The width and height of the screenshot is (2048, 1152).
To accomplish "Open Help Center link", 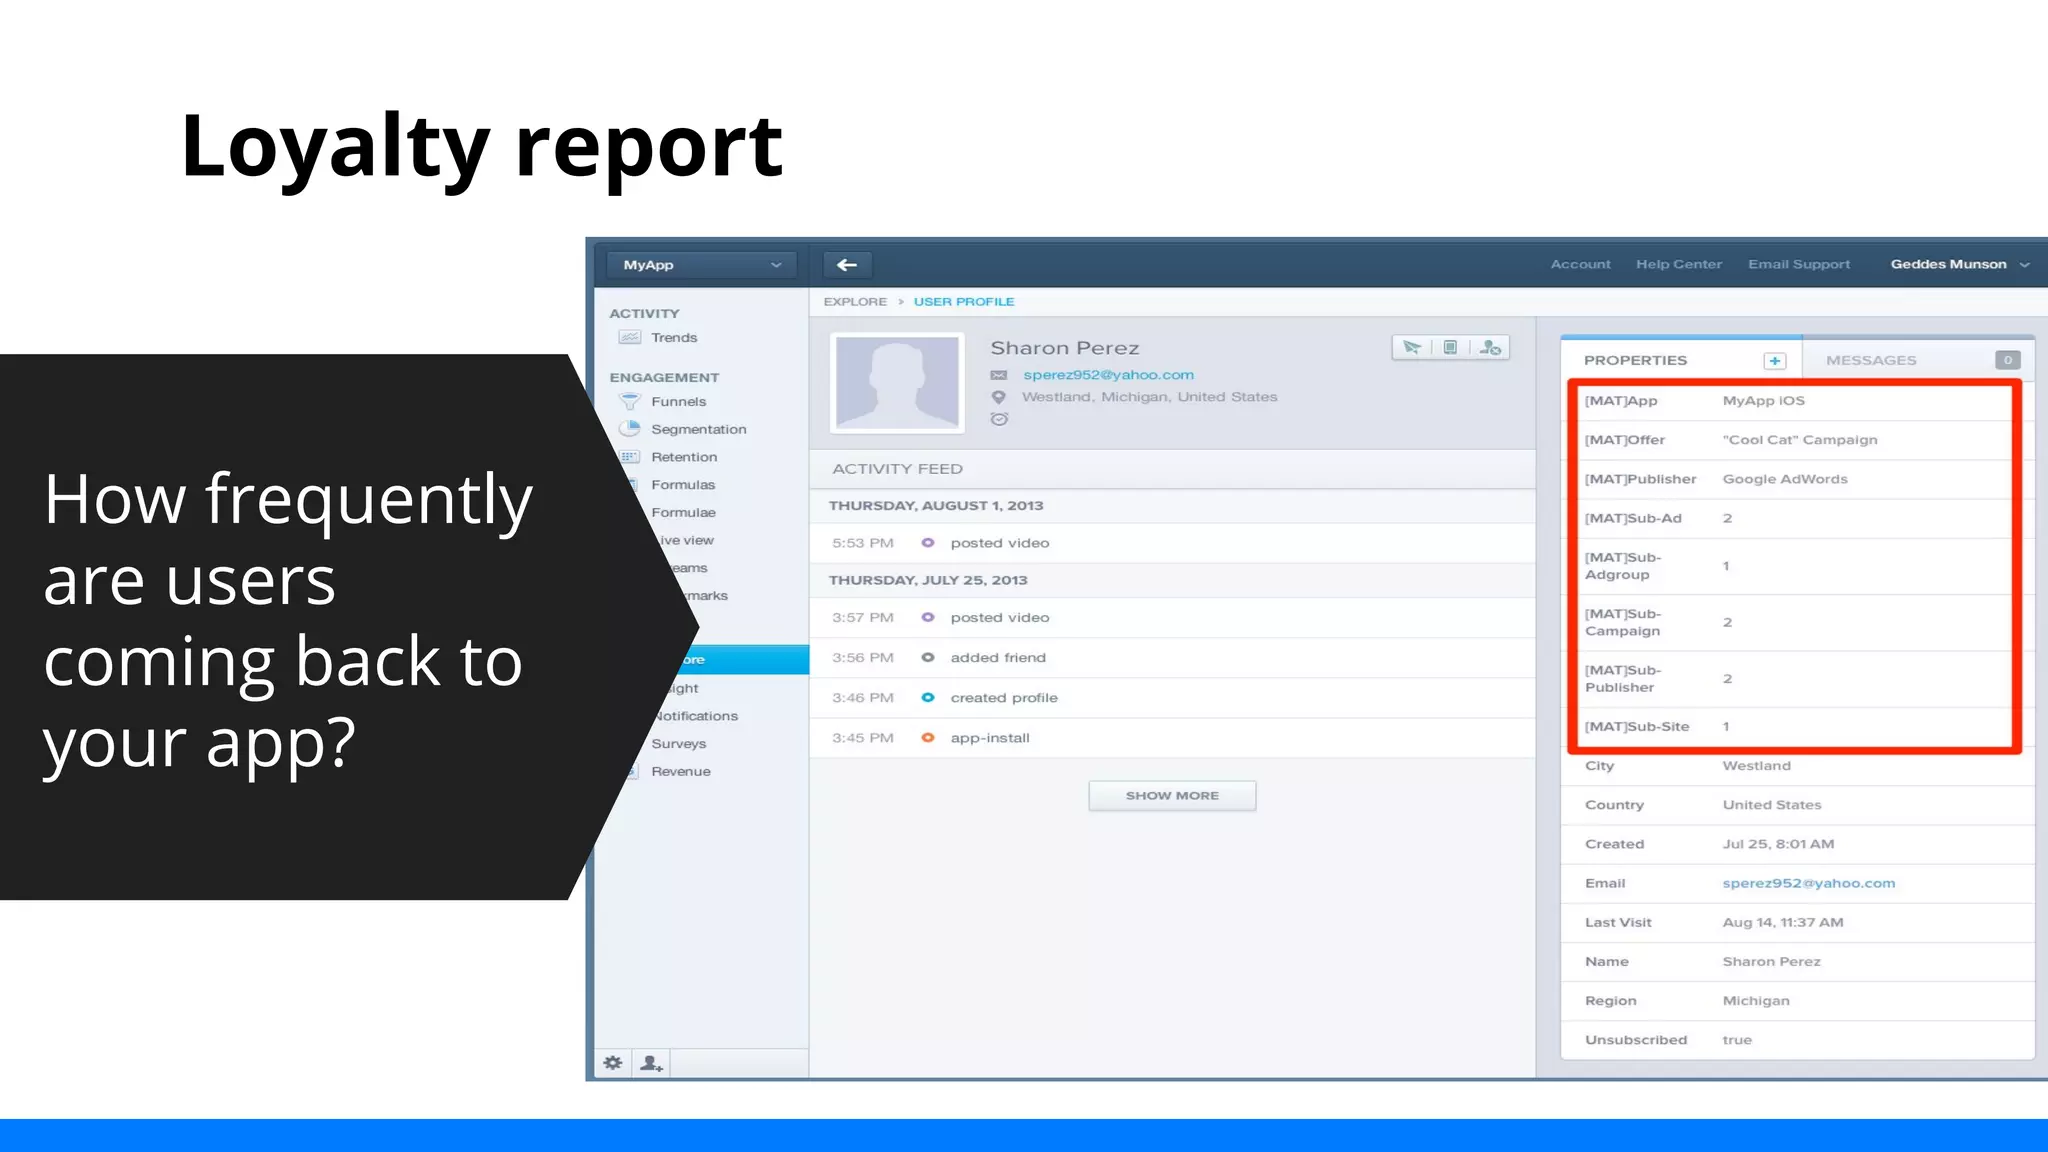I will tap(1679, 264).
